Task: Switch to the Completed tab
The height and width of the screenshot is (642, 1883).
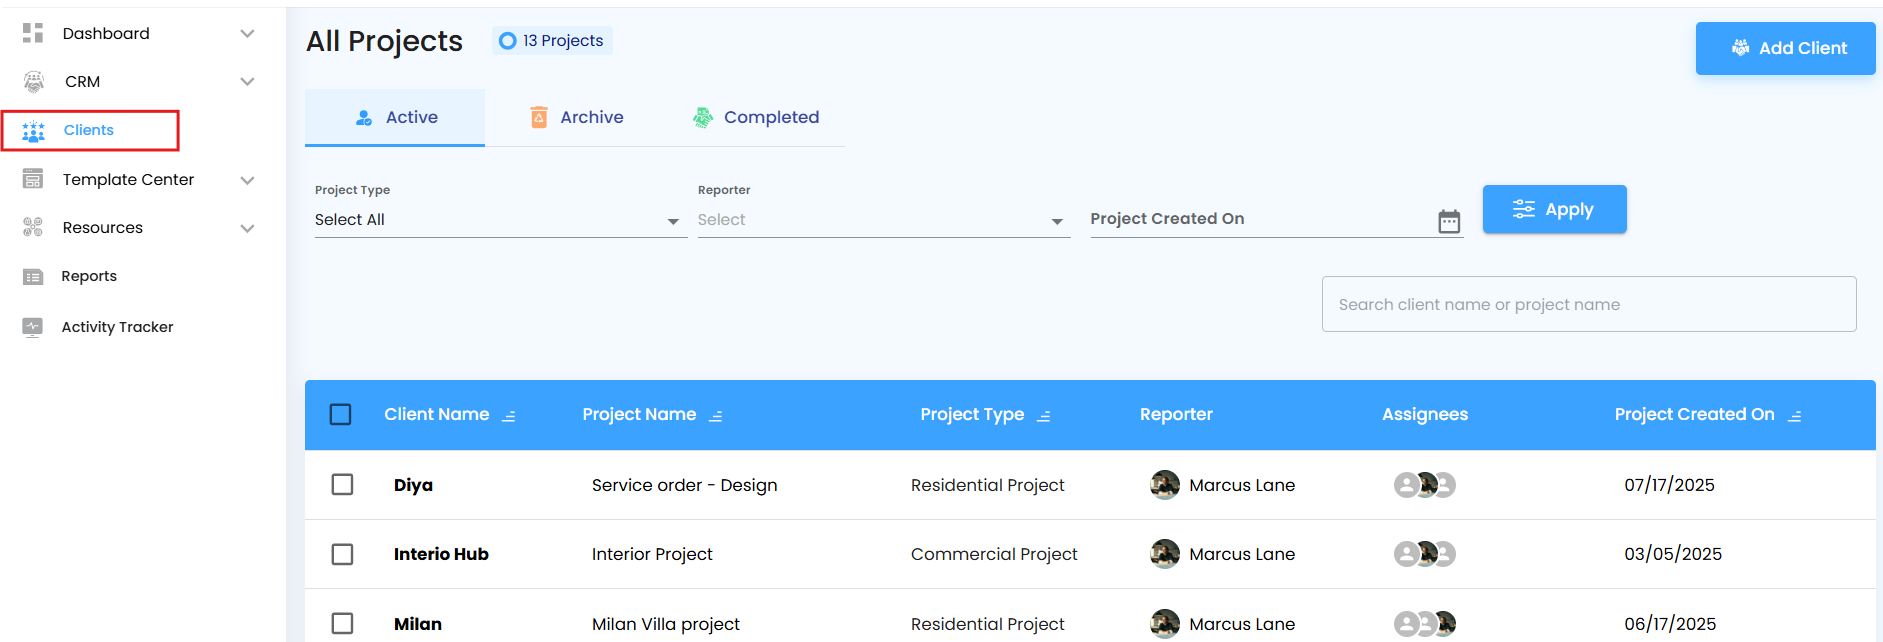Action: click(756, 118)
